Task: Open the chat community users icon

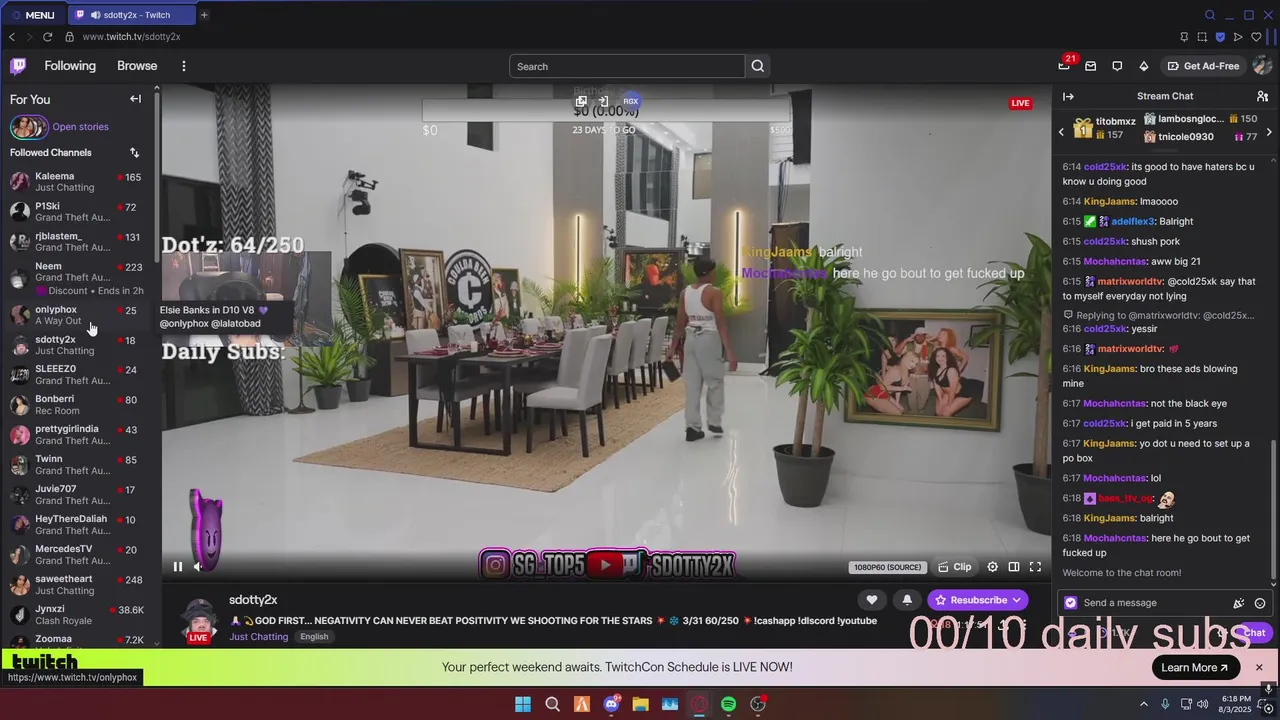Action: coord(1262,96)
